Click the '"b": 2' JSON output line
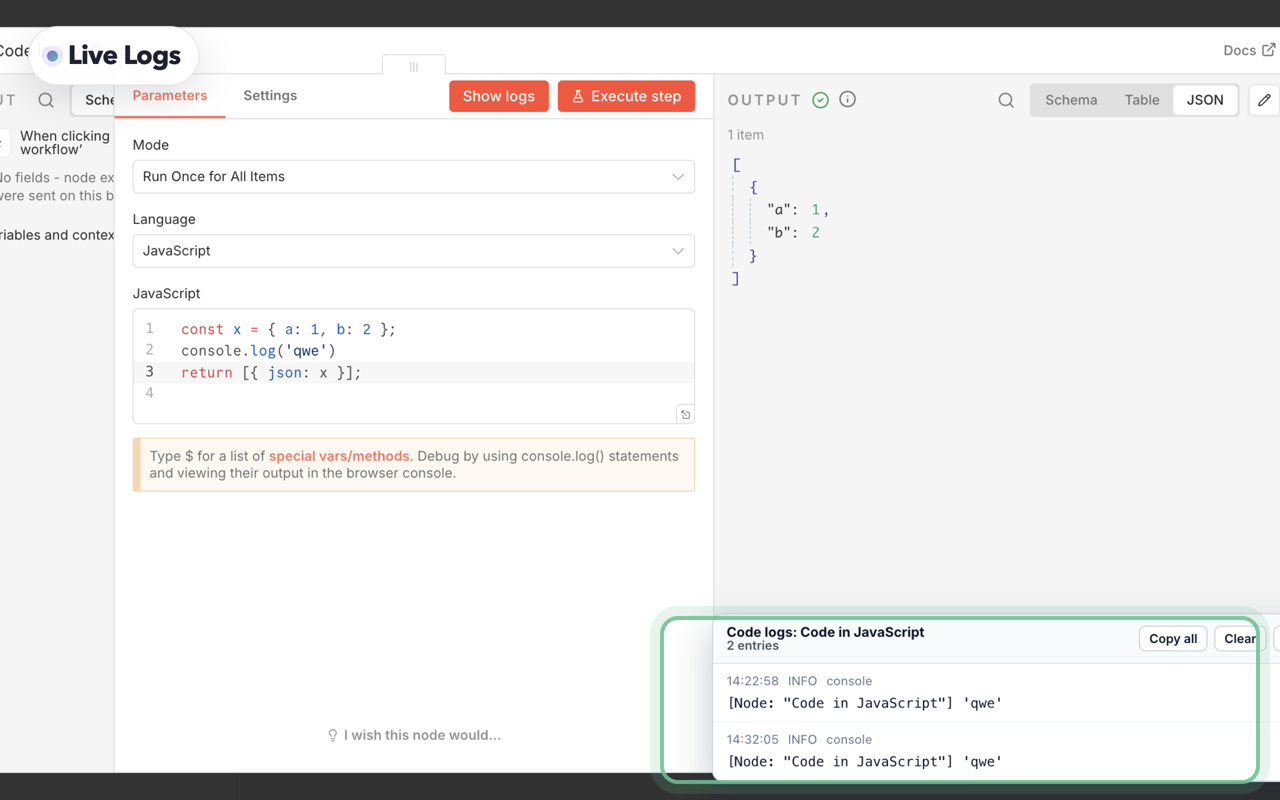Viewport: 1280px width, 800px height. pyautogui.click(x=793, y=233)
